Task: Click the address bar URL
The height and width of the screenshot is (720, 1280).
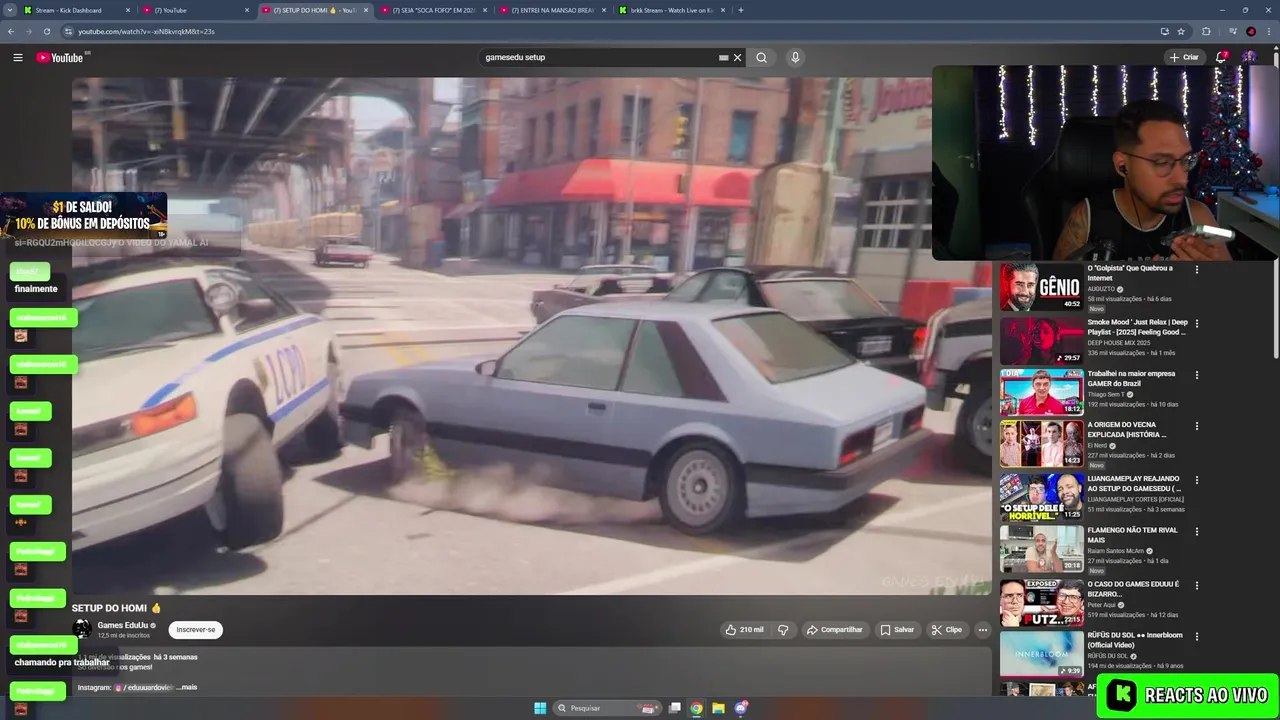Action: (x=146, y=31)
